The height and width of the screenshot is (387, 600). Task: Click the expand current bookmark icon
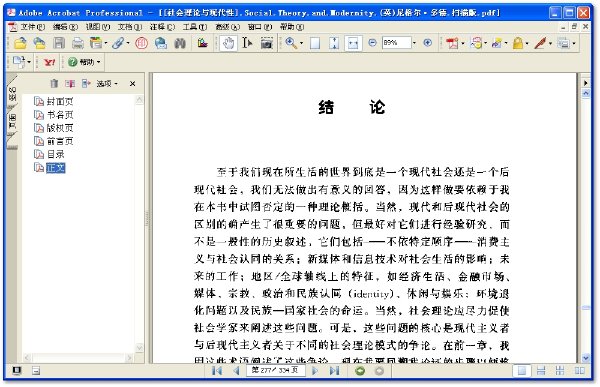(x=86, y=83)
